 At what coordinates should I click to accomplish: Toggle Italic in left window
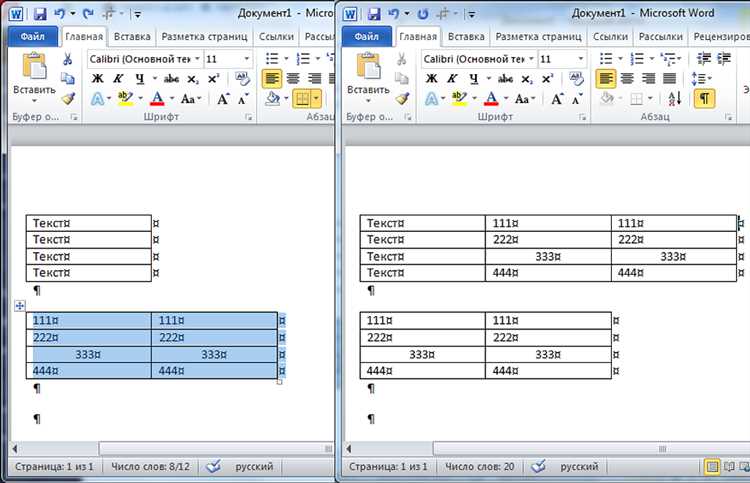pyautogui.click(x=118, y=78)
